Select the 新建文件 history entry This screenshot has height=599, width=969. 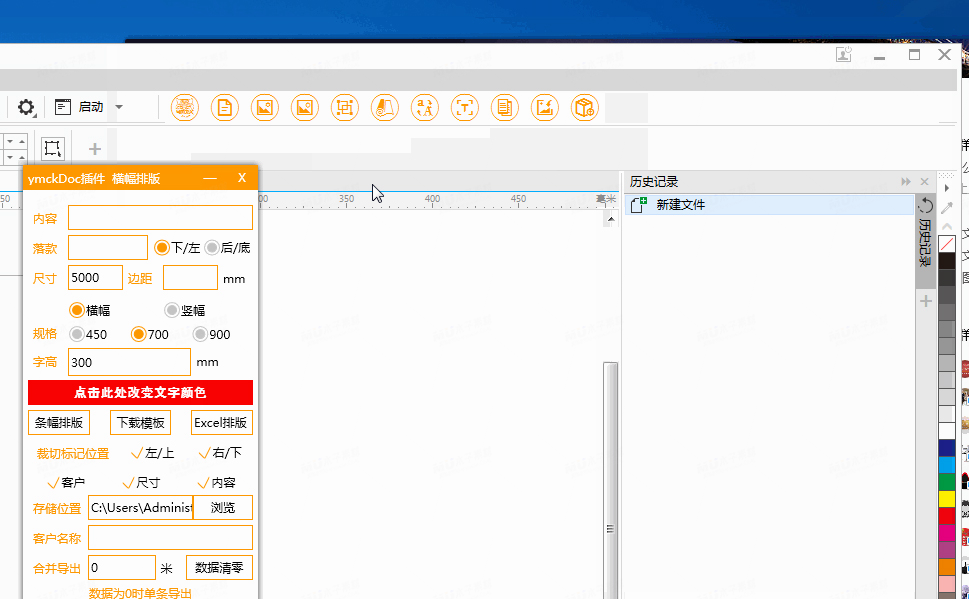769,205
